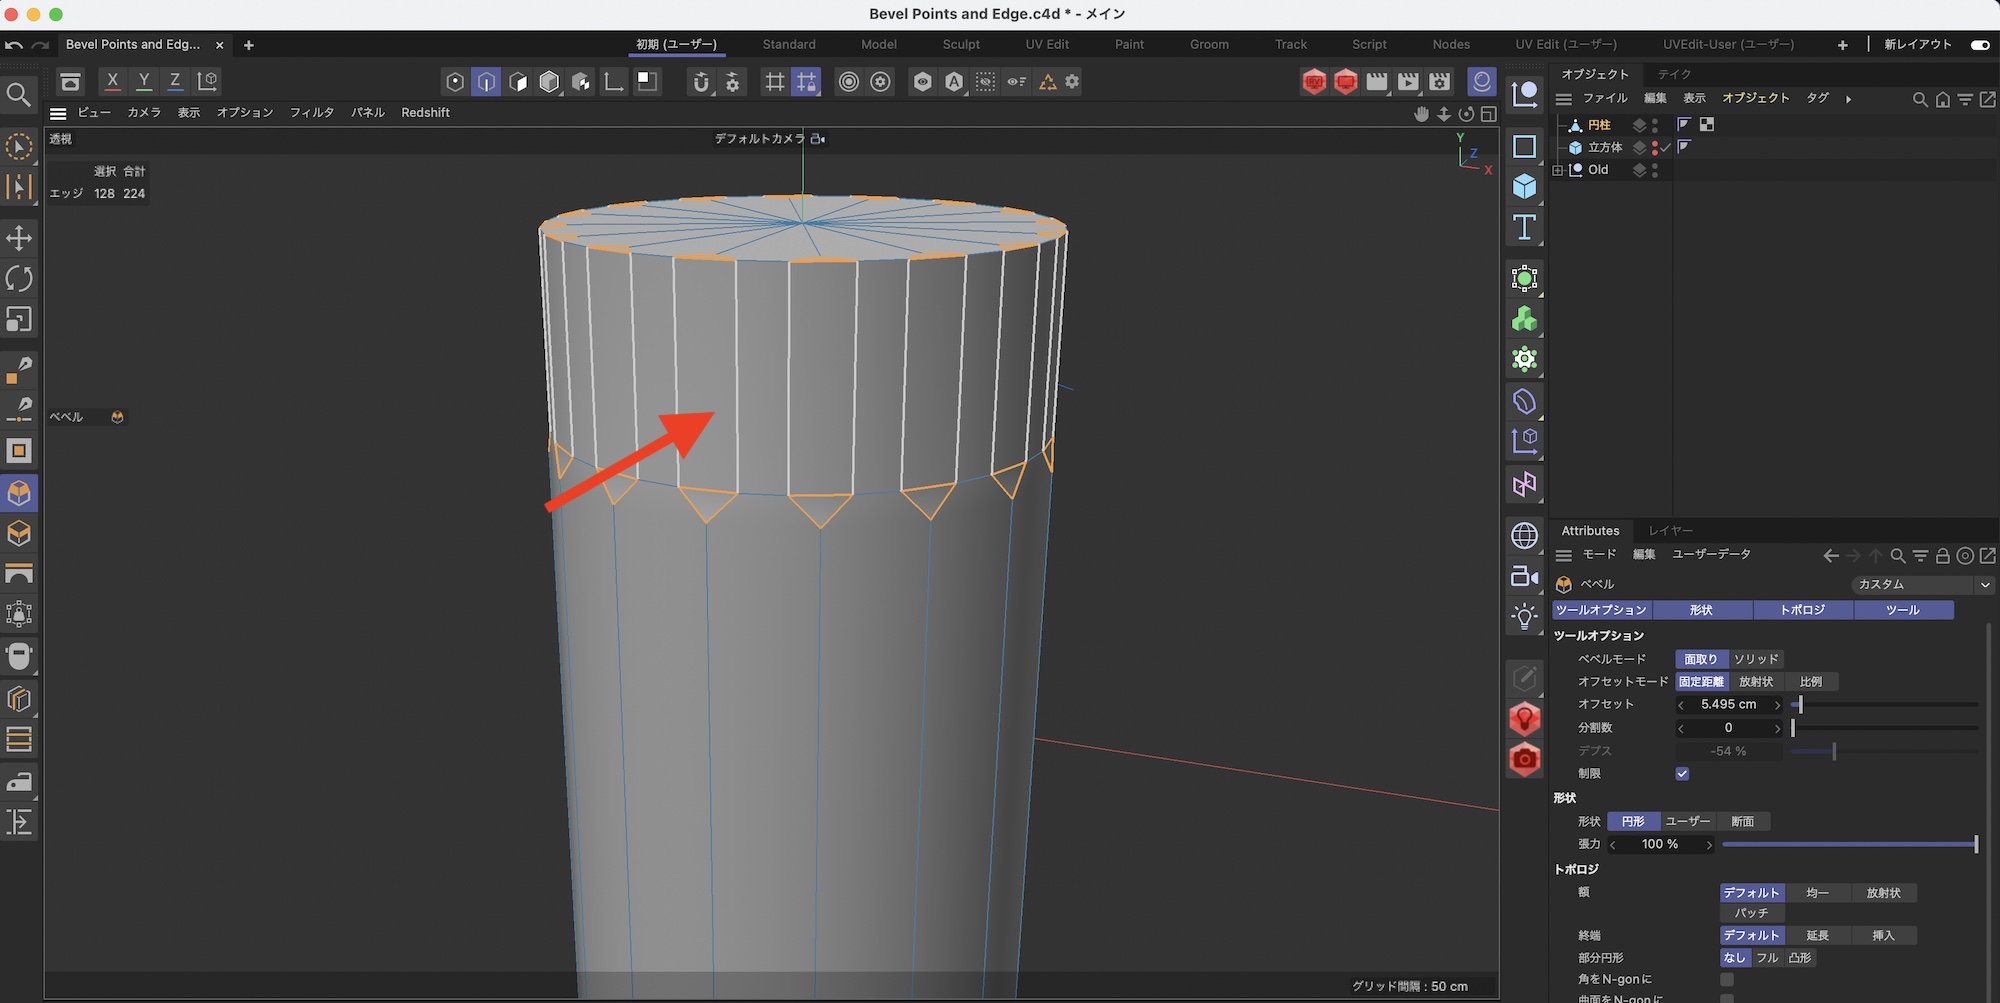Click the 張力 (Tension) slider track
Image resolution: width=2000 pixels, height=1003 pixels.
pyautogui.click(x=1848, y=845)
